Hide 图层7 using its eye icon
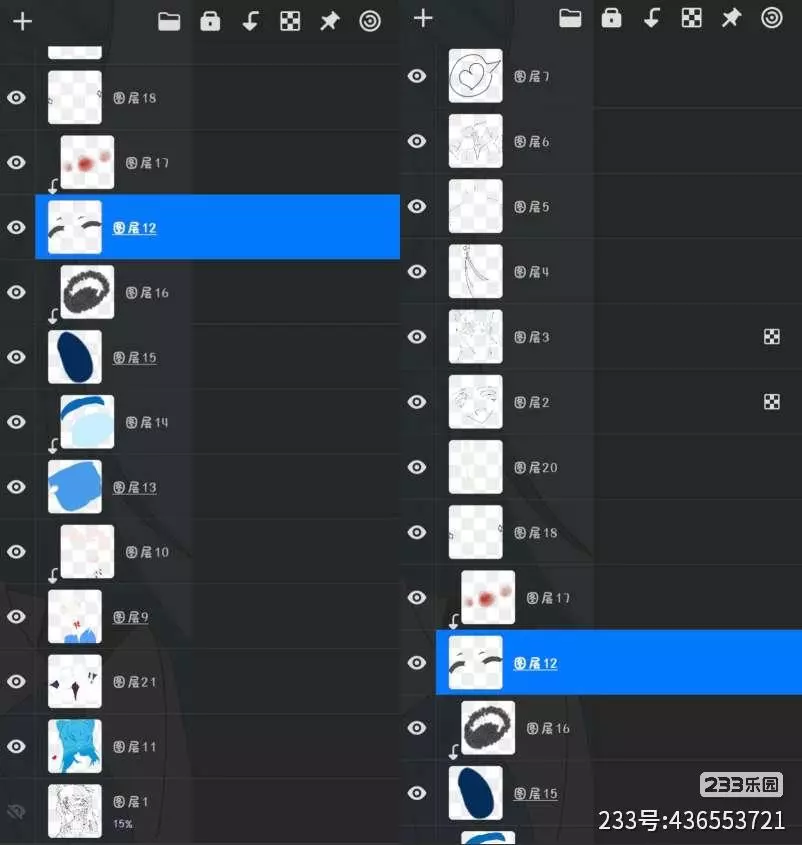The width and height of the screenshot is (802, 845). pyautogui.click(x=417, y=76)
